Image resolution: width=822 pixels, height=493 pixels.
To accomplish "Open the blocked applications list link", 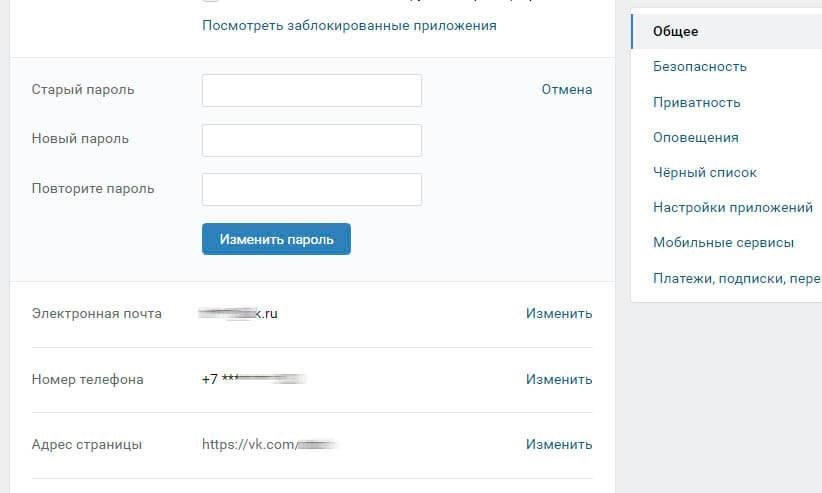I will [x=349, y=26].
